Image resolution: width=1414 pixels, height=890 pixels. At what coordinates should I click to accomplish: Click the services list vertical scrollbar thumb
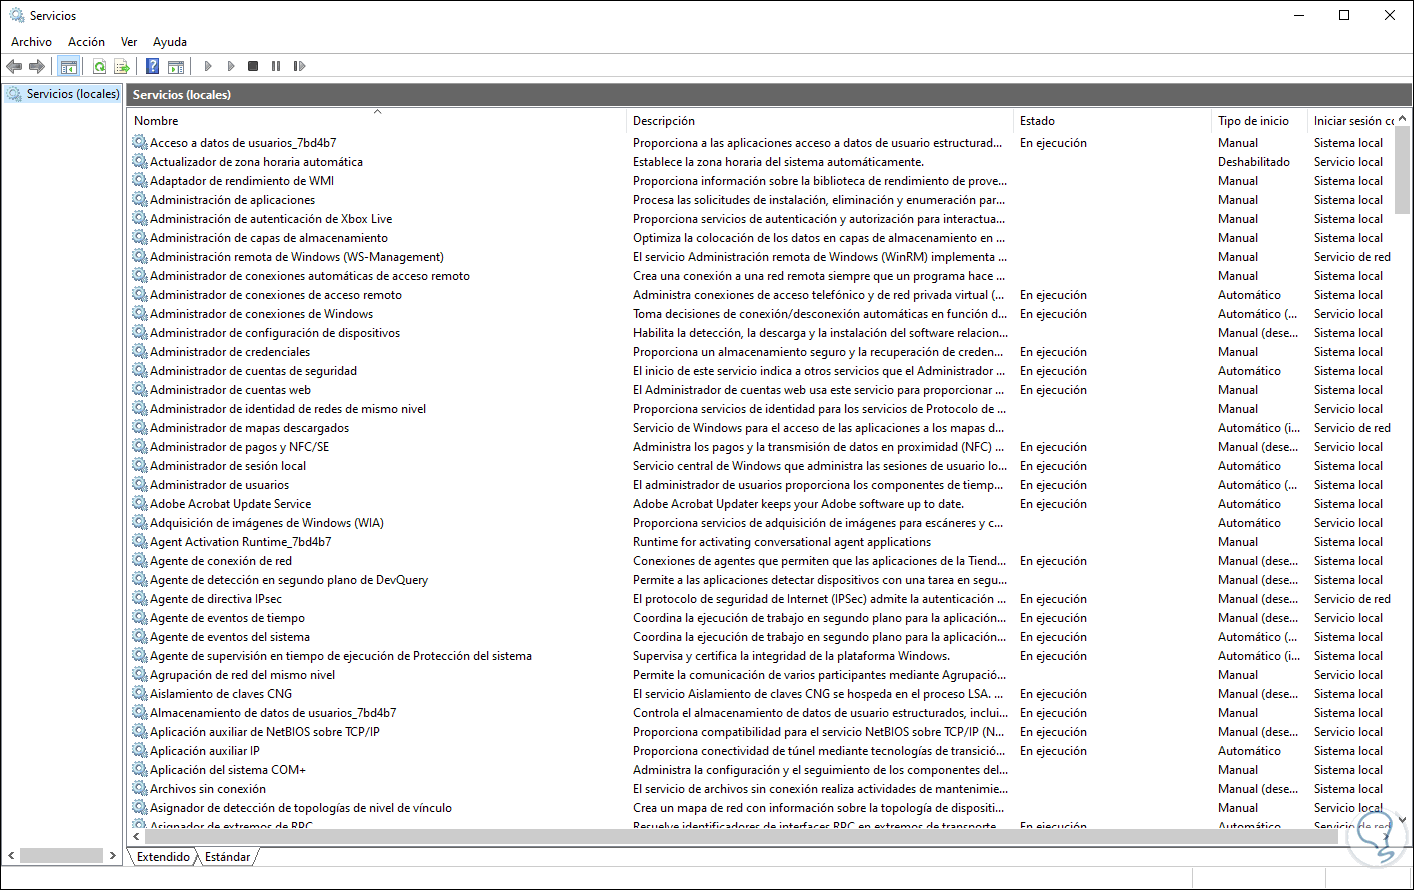(1403, 170)
